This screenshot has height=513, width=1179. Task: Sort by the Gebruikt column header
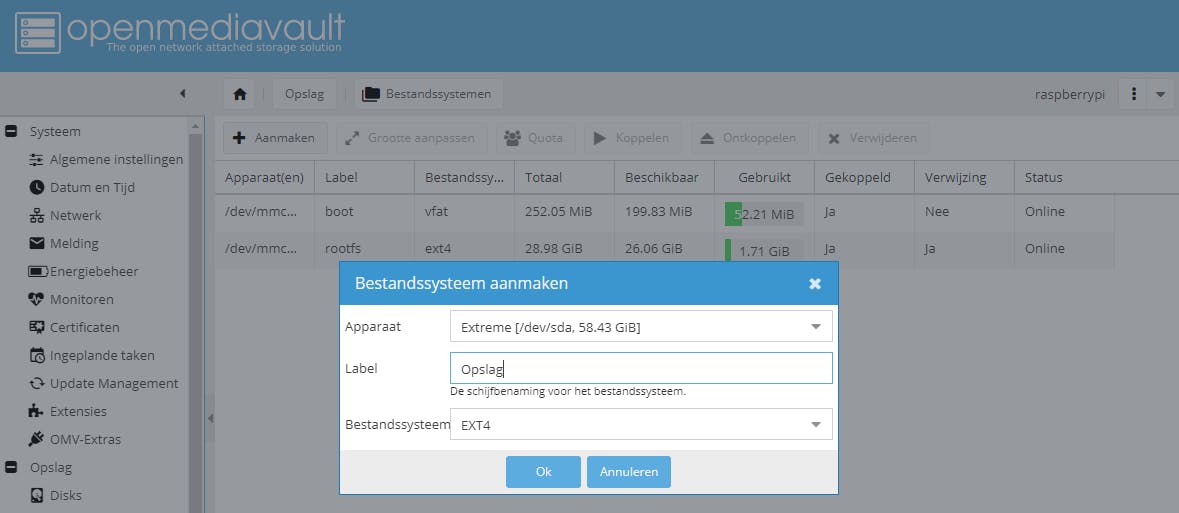[x=765, y=178]
